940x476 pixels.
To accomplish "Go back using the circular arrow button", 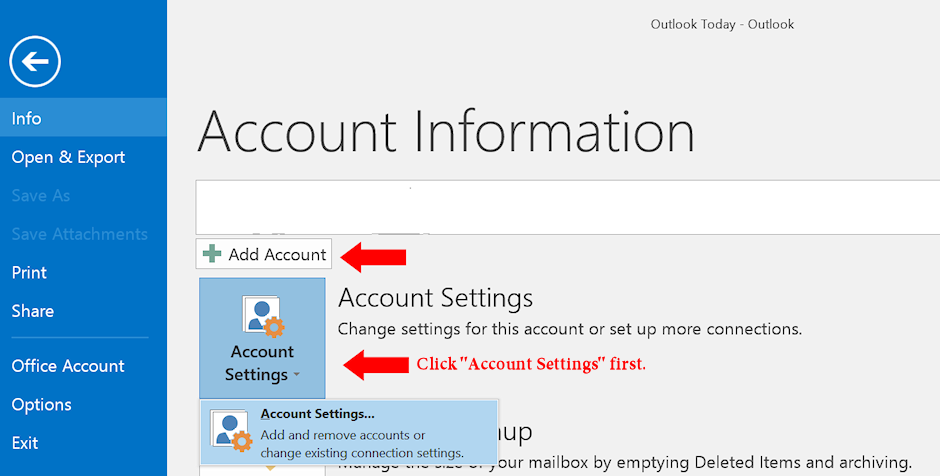I will pos(35,61).
